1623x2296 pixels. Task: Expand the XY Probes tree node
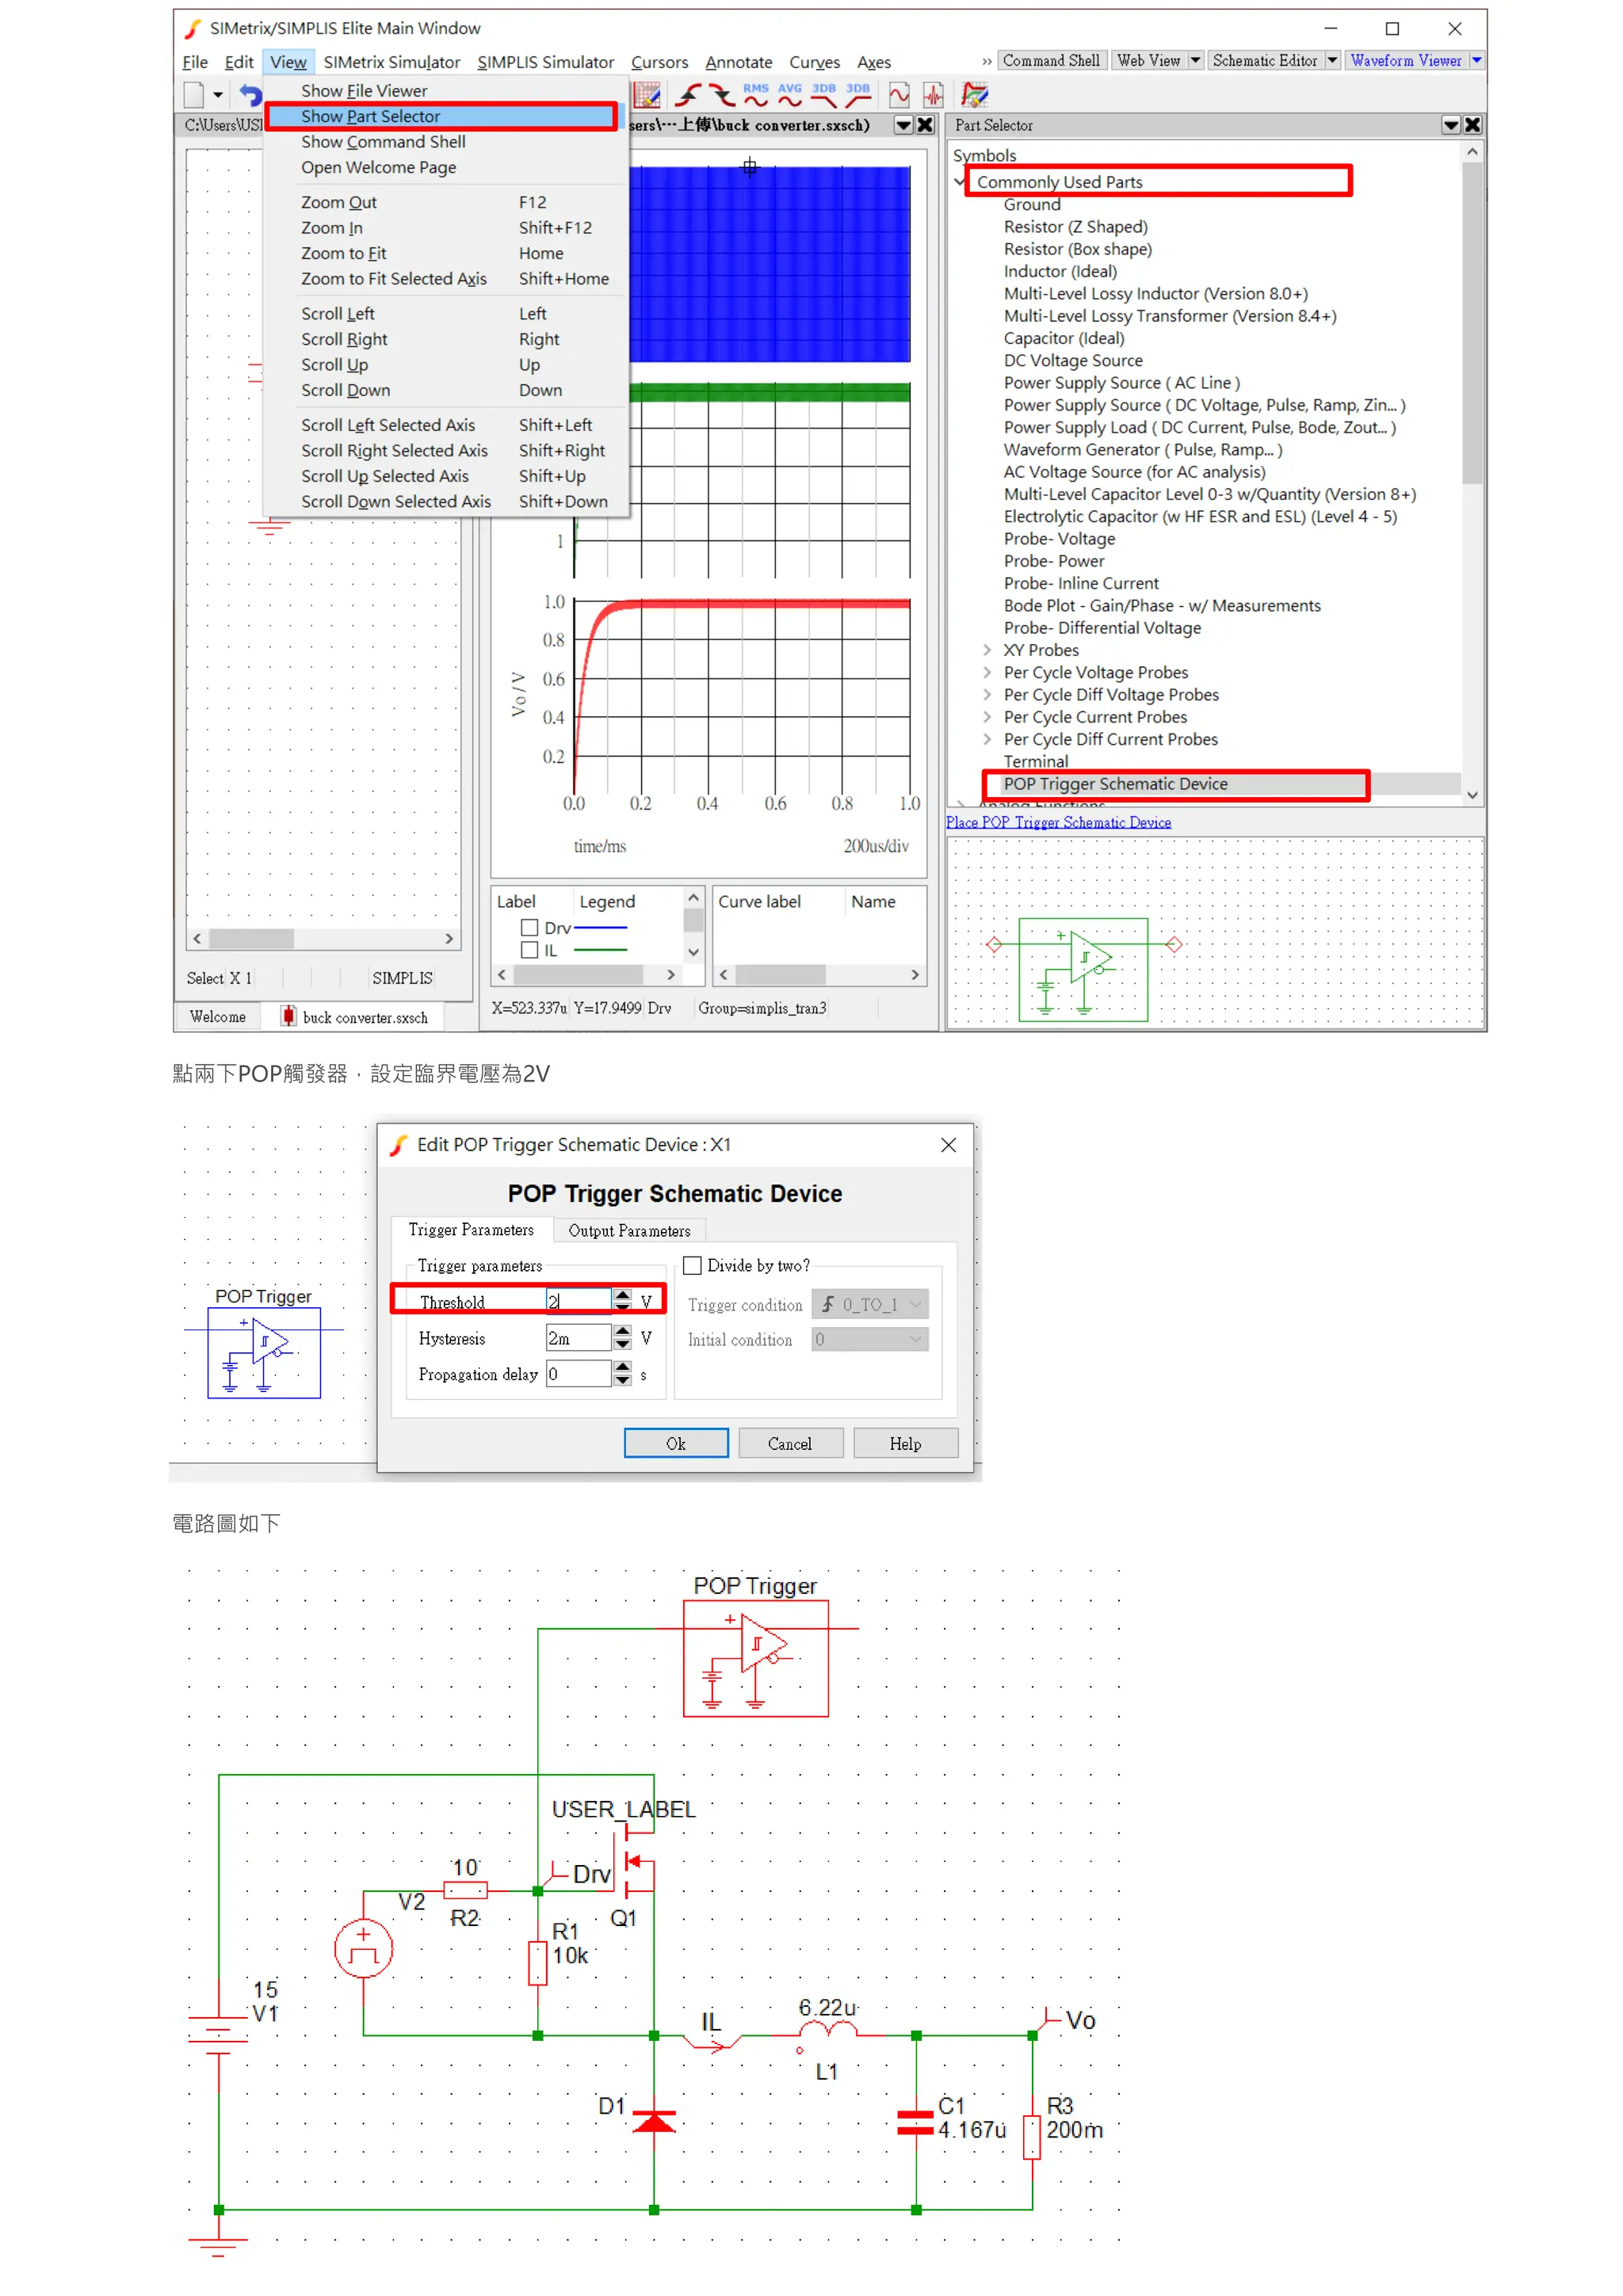click(x=987, y=650)
